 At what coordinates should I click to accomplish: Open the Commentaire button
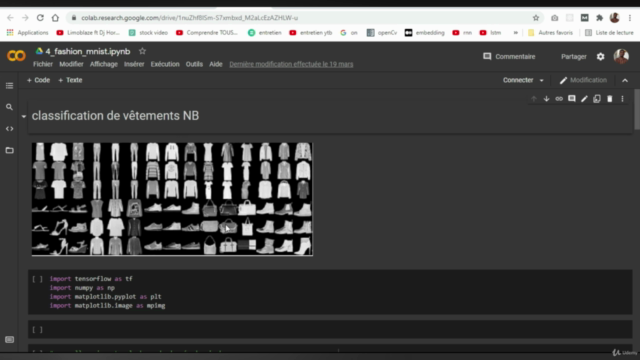click(x=509, y=57)
